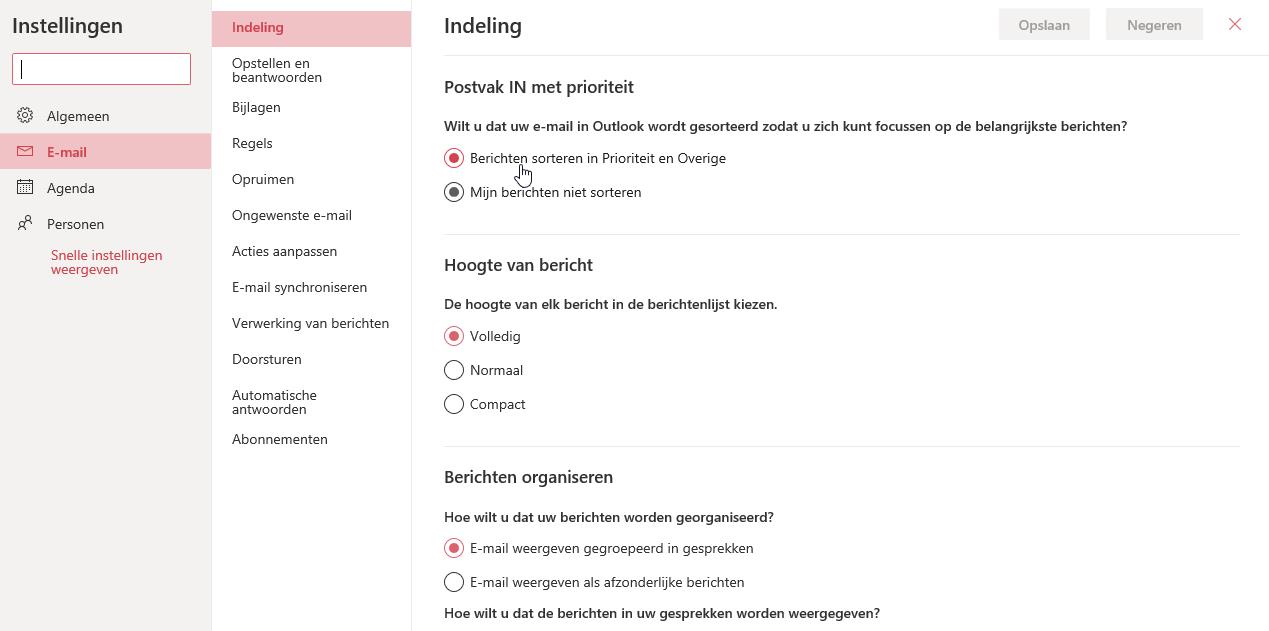Open the Regels settings section
The width and height of the screenshot is (1269, 631).
(252, 143)
